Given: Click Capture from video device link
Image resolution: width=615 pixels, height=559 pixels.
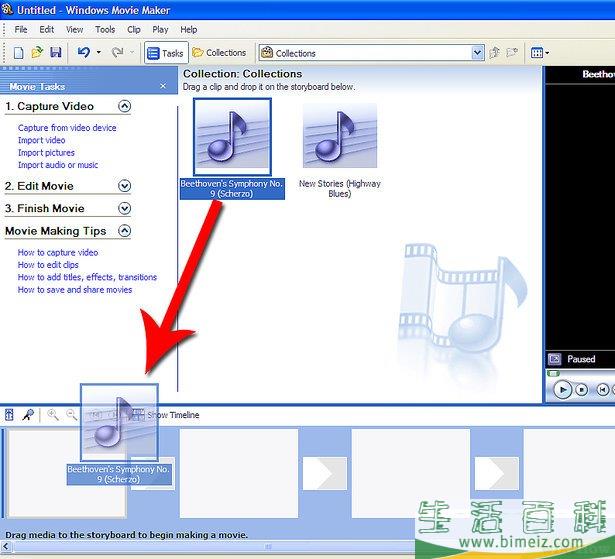Looking at the screenshot, I should (x=67, y=128).
